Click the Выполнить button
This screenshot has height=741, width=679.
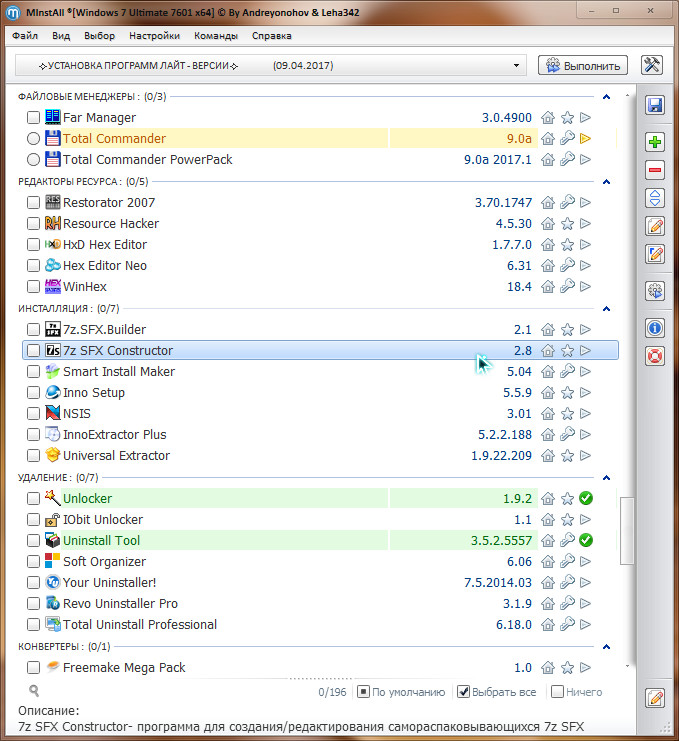[583, 65]
